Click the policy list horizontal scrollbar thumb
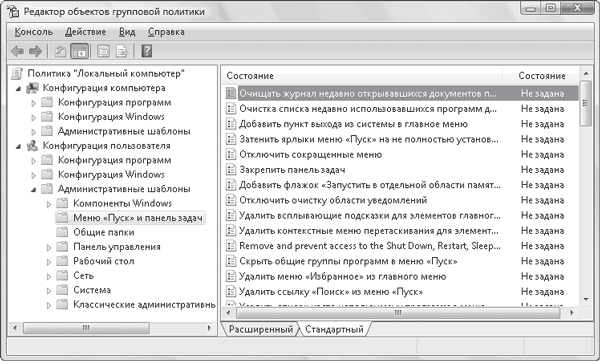Image resolution: width=600 pixels, height=361 pixels. 398,313
